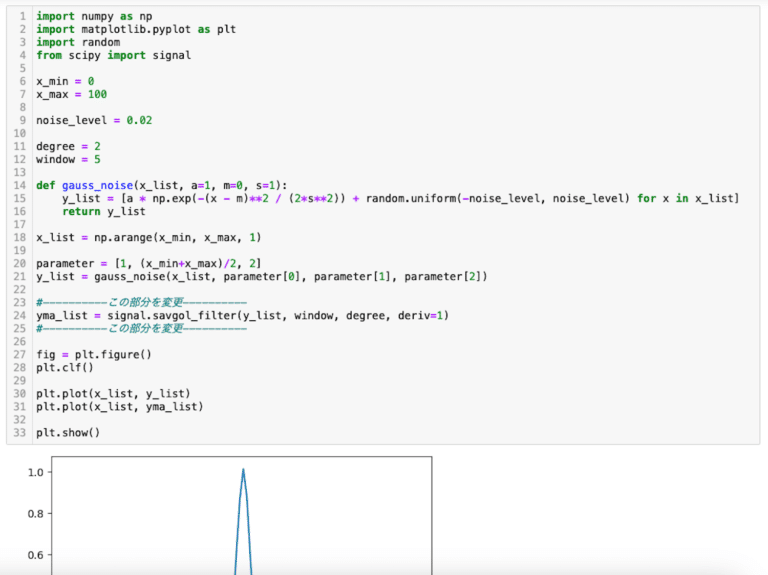Viewport: 768px width, 575px height.
Task: Click the plt.show() line
Action: point(68,432)
